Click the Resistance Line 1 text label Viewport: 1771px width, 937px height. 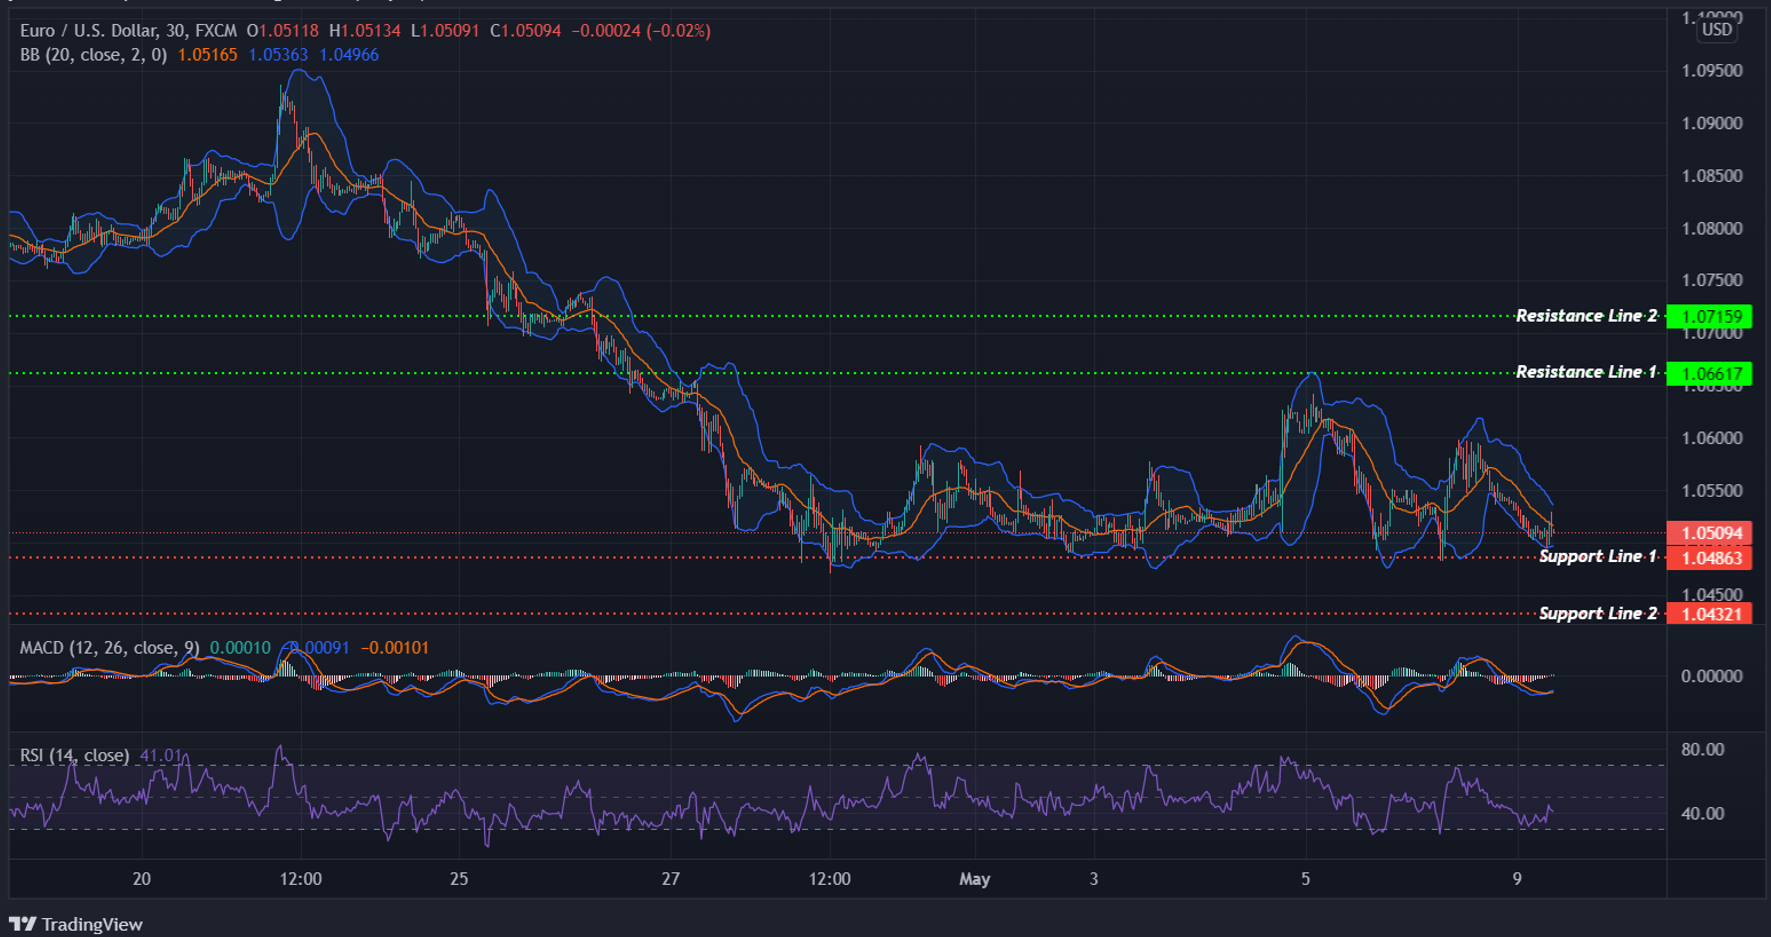[1586, 372]
